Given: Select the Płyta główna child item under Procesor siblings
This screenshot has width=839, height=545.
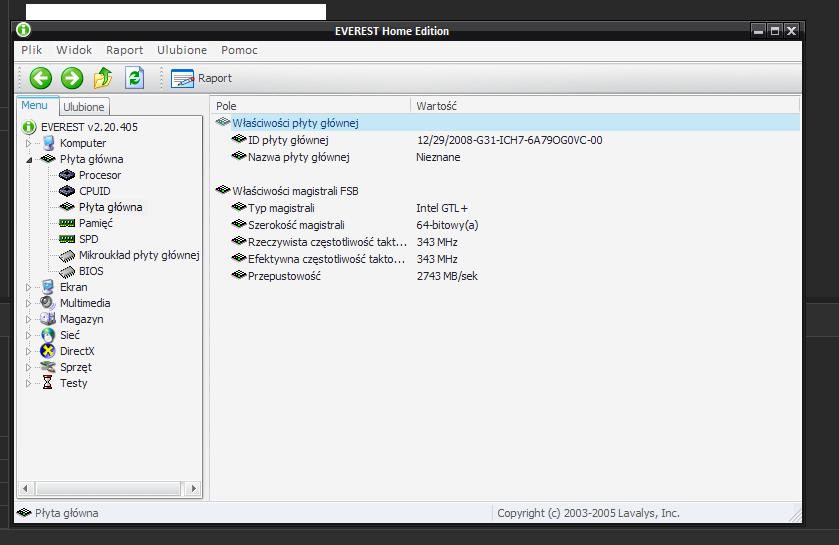Looking at the screenshot, I should pyautogui.click(x=110, y=207).
